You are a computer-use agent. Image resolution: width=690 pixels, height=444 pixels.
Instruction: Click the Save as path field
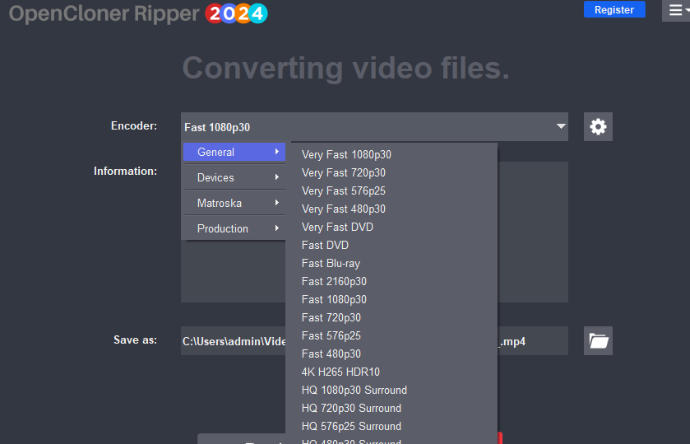374,341
